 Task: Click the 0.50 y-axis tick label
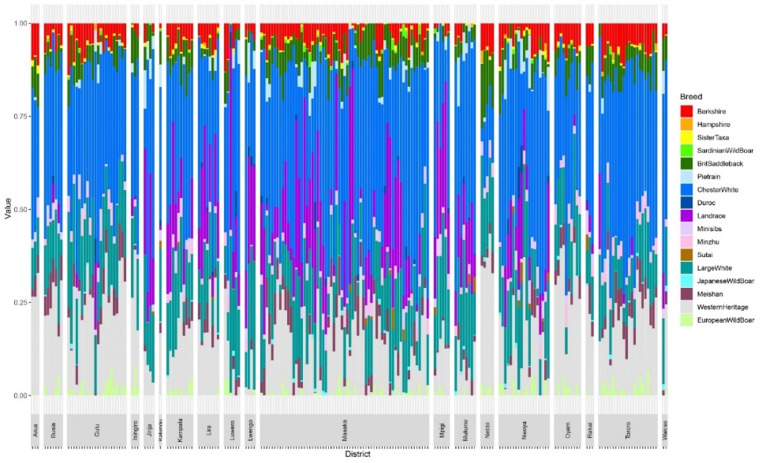point(19,209)
